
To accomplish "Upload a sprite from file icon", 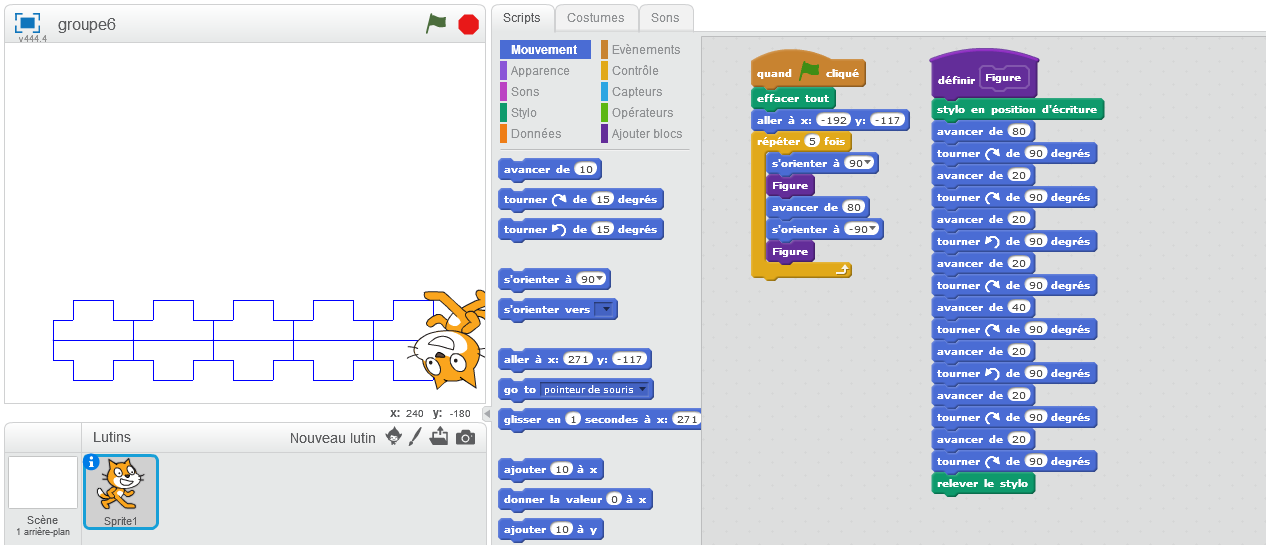I will click(439, 437).
